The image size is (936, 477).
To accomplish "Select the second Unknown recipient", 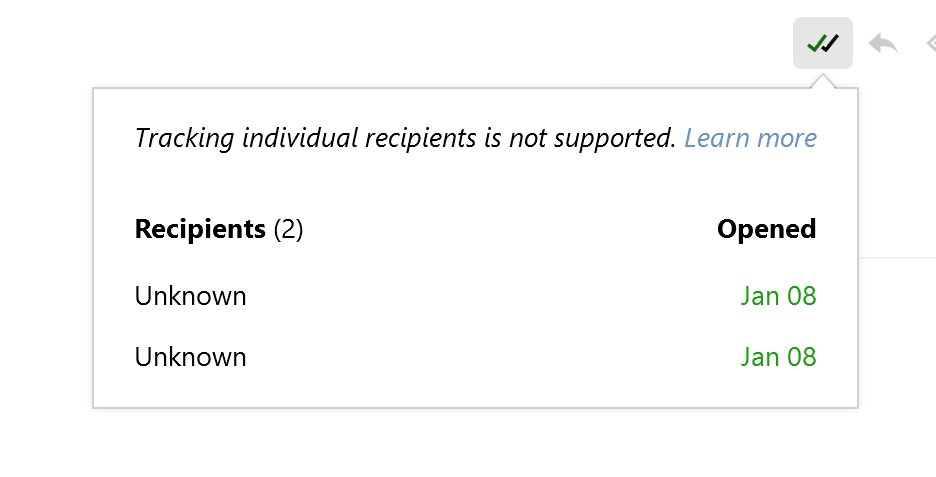I will click(190, 357).
